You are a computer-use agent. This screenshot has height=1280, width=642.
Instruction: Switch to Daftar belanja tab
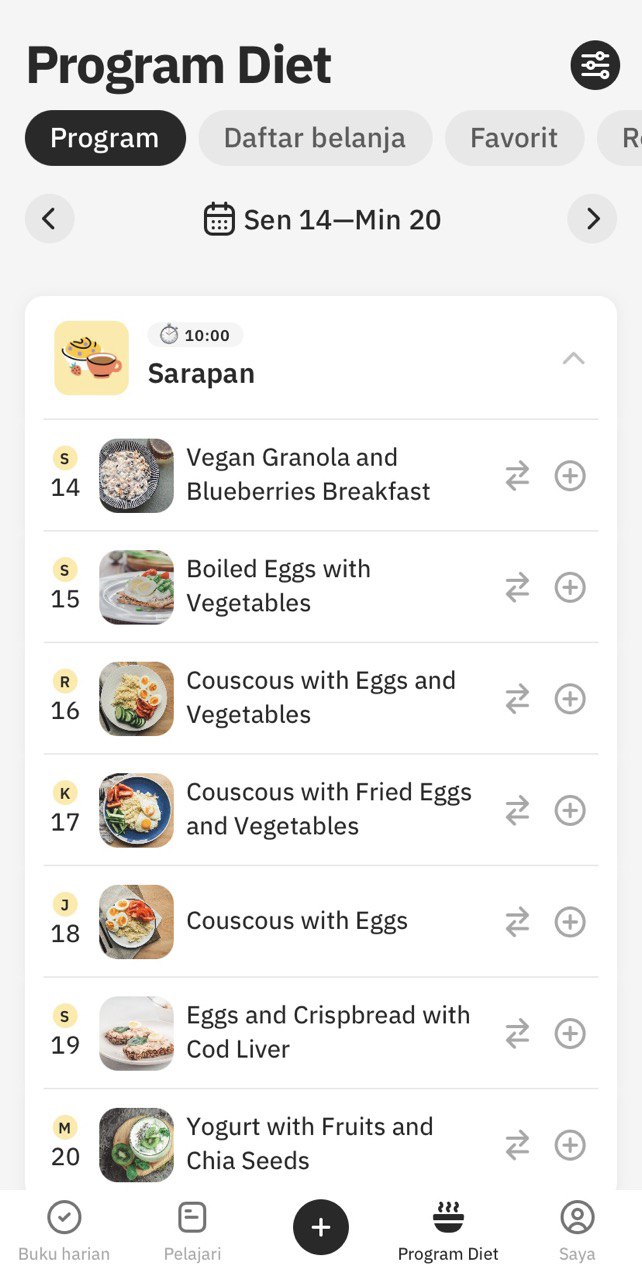point(315,138)
